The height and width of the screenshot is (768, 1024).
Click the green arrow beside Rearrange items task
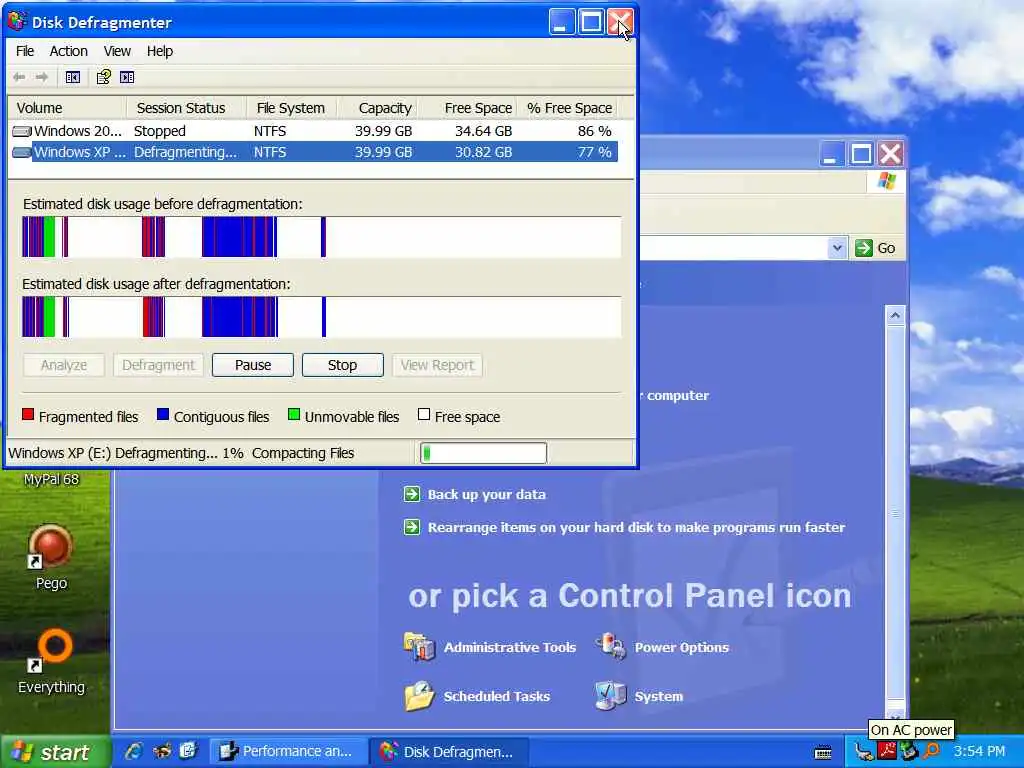(x=412, y=526)
